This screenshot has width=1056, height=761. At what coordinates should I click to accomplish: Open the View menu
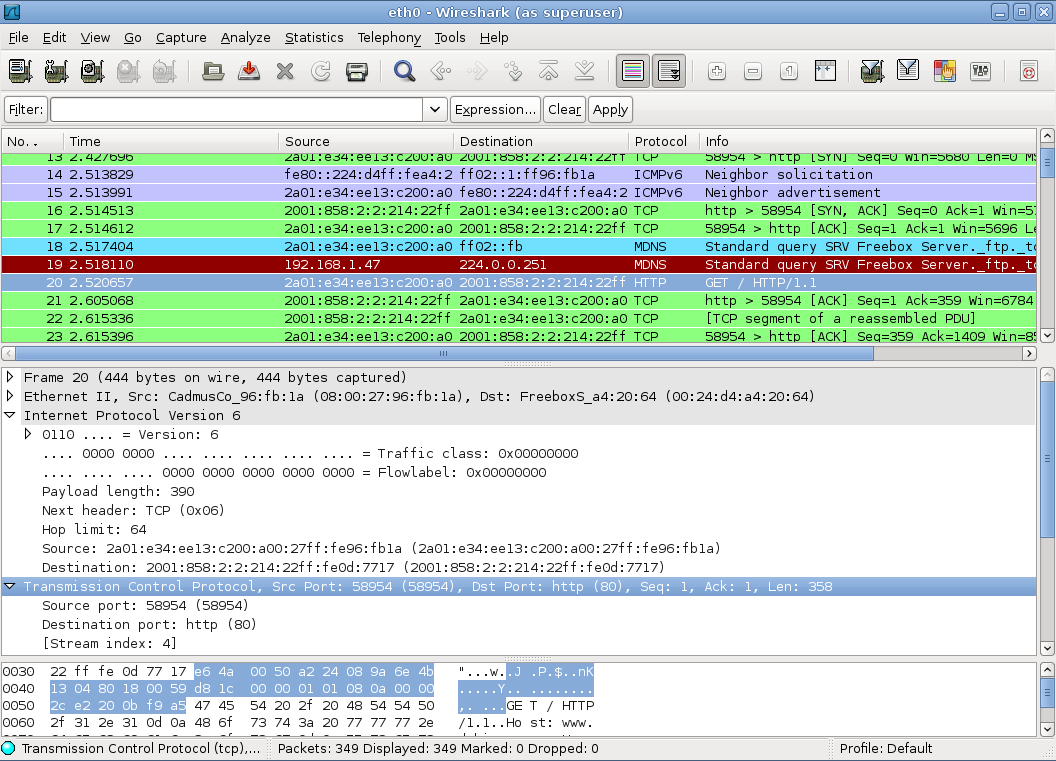(95, 38)
